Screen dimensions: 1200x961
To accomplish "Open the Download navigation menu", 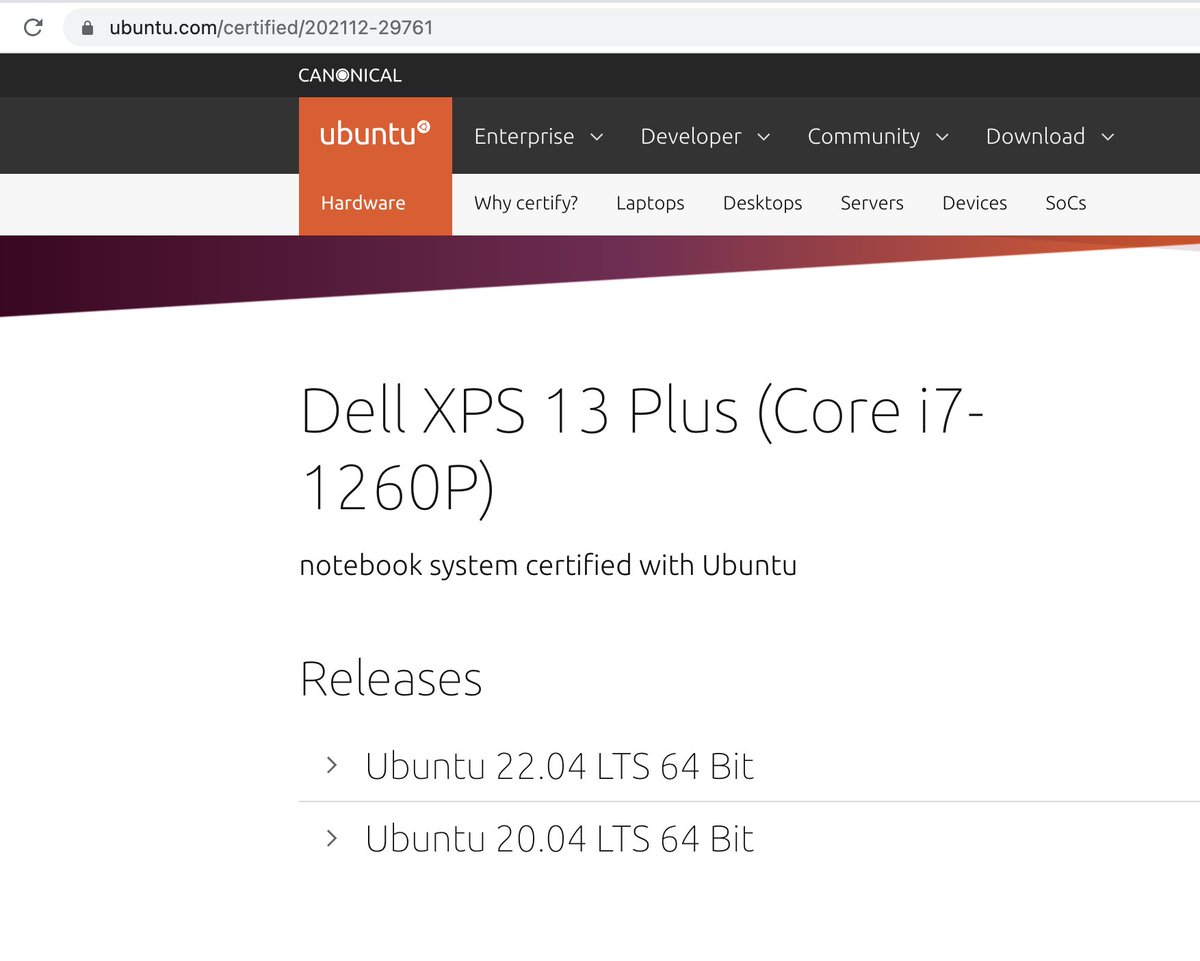I will [x=1035, y=137].
